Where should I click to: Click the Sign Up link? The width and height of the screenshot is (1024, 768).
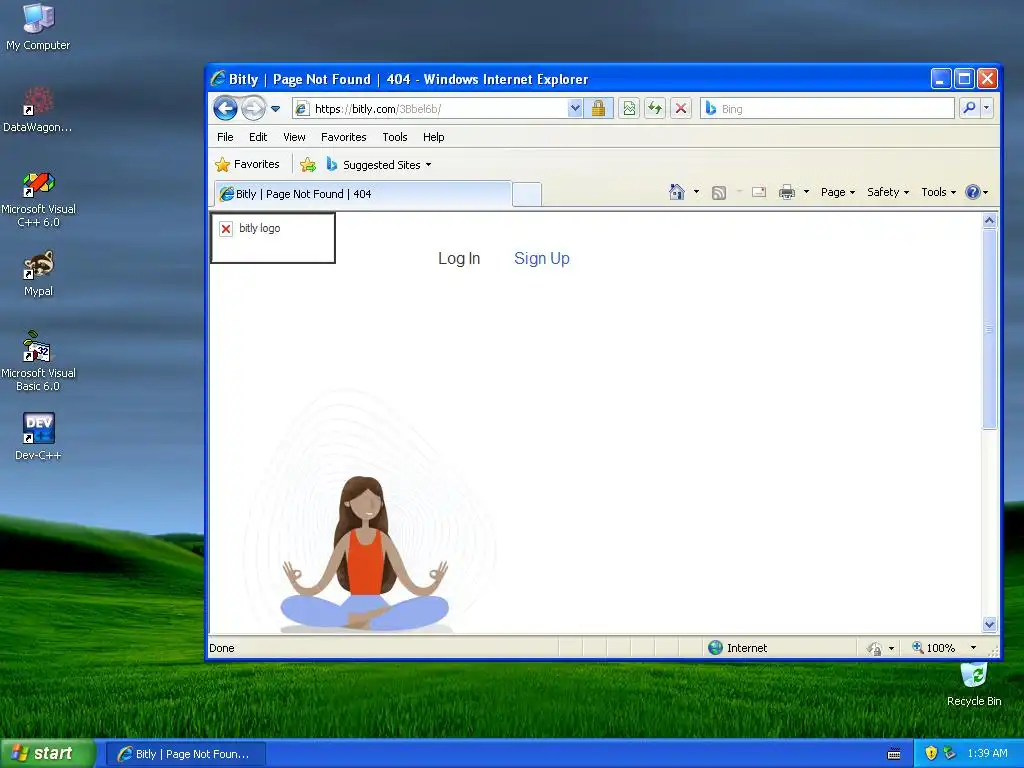coord(542,259)
